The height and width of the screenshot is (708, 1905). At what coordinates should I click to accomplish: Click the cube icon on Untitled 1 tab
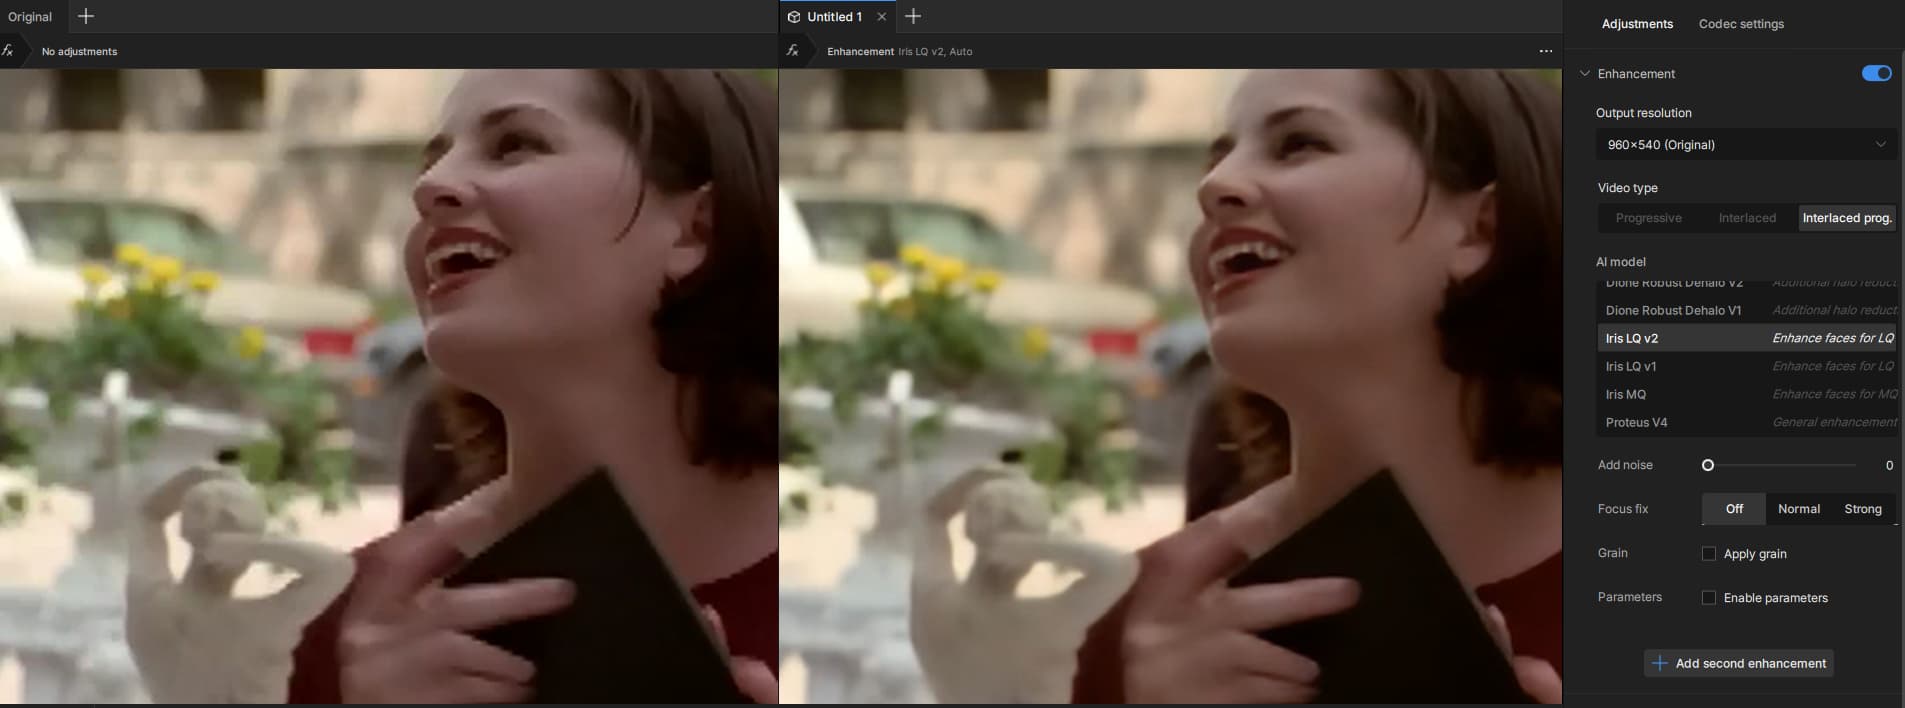[x=794, y=17]
